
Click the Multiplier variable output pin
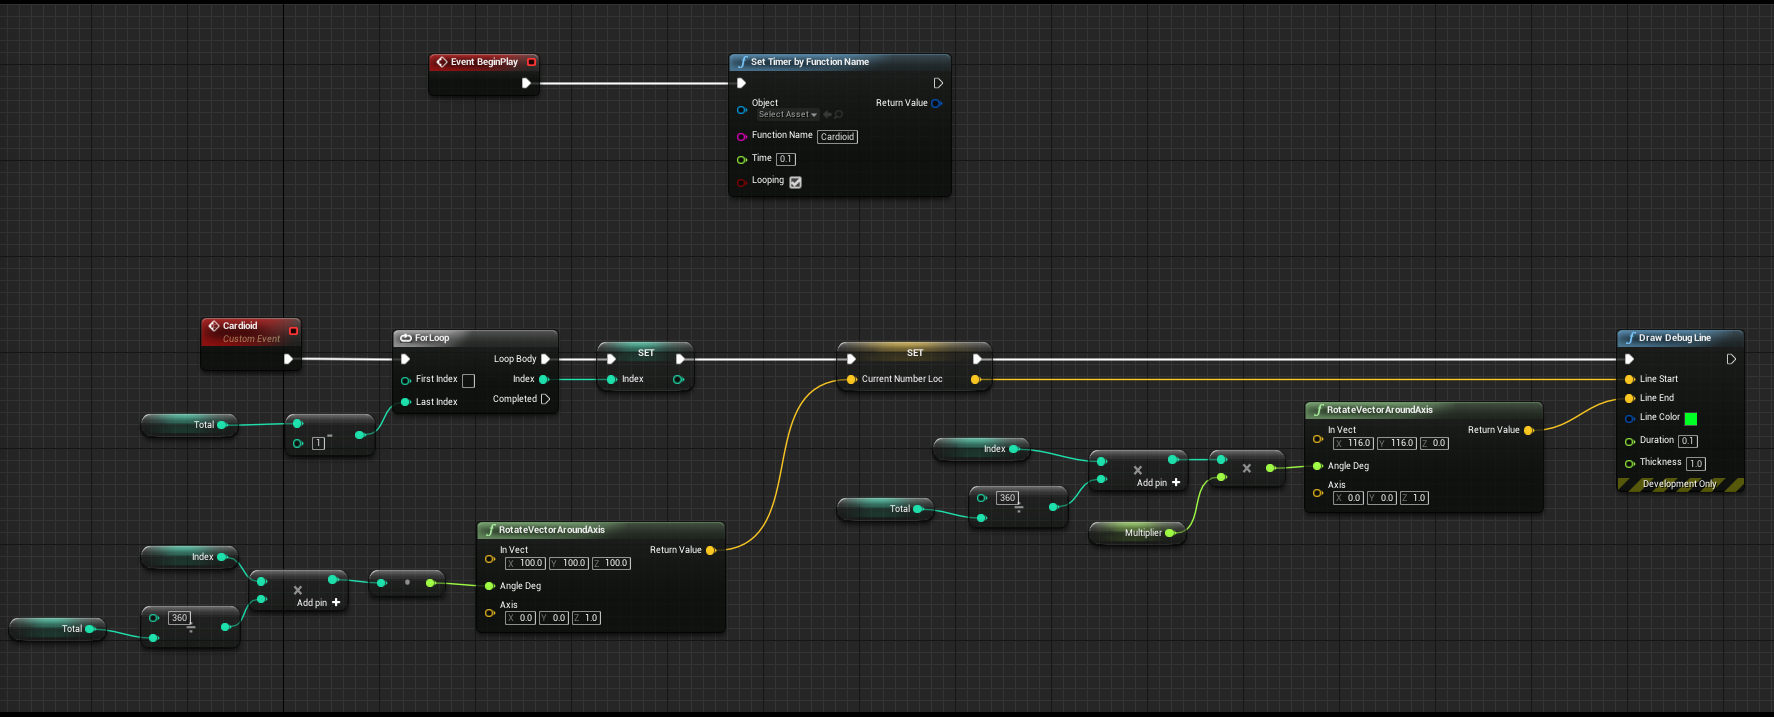pos(1169,533)
